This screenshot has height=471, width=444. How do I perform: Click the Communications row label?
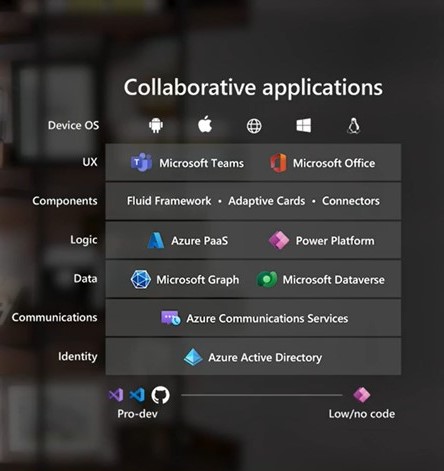[54, 317]
